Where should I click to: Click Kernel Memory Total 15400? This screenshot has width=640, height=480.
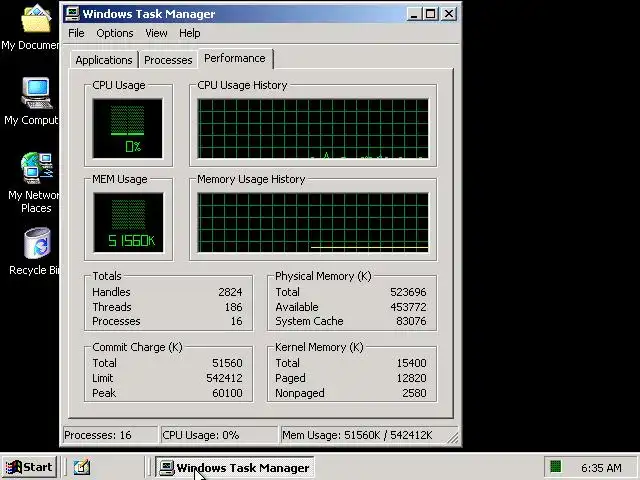411,363
